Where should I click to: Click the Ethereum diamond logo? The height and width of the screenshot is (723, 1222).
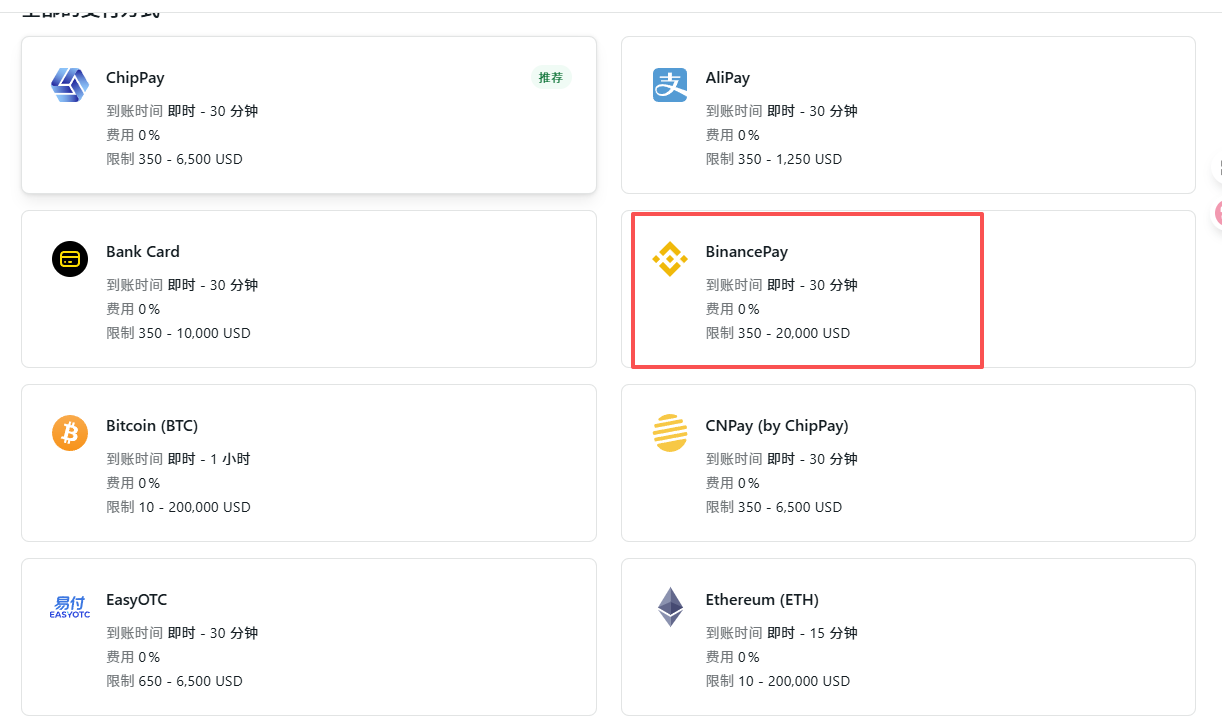670,607
